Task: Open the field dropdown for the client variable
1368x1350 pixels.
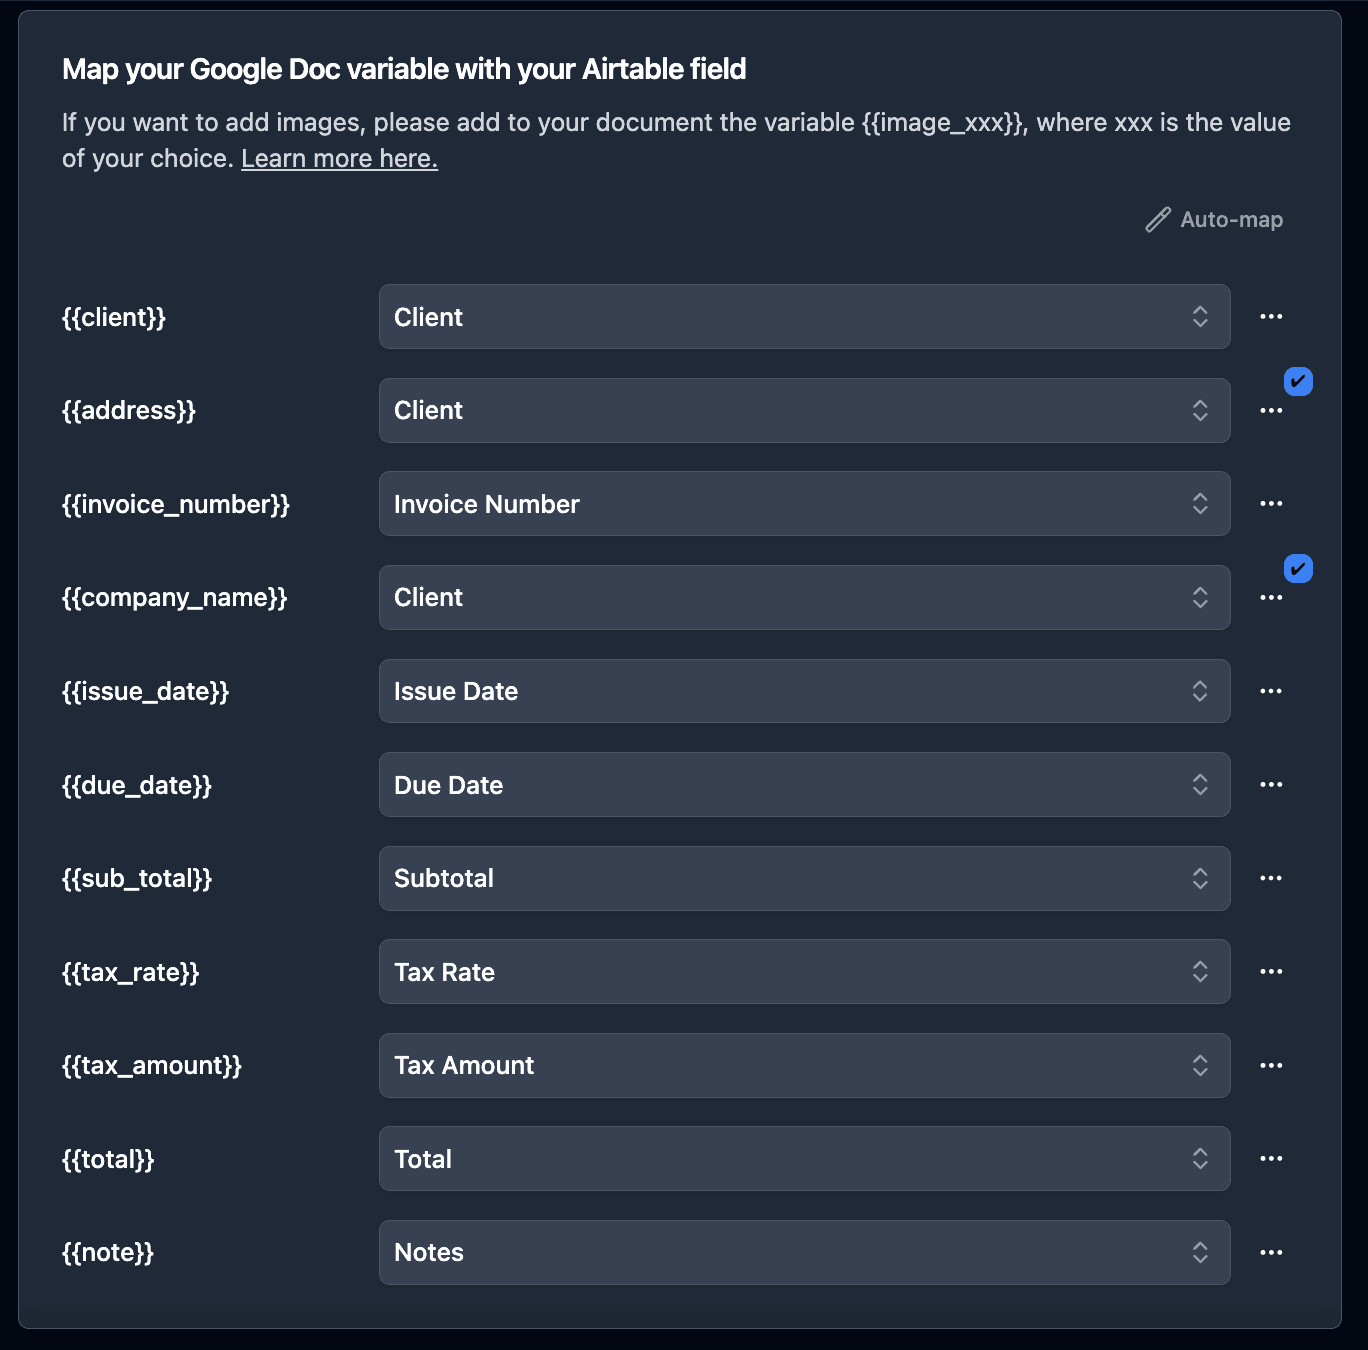Action: click(803, 317)
